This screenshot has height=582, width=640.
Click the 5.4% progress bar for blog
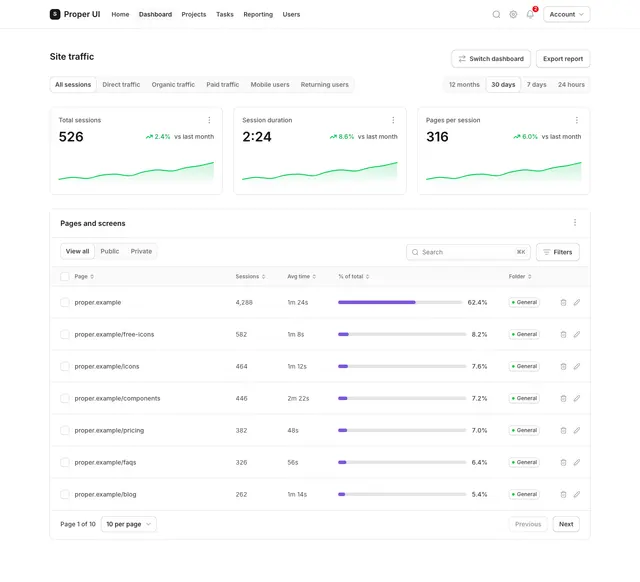tap(402, 494)
